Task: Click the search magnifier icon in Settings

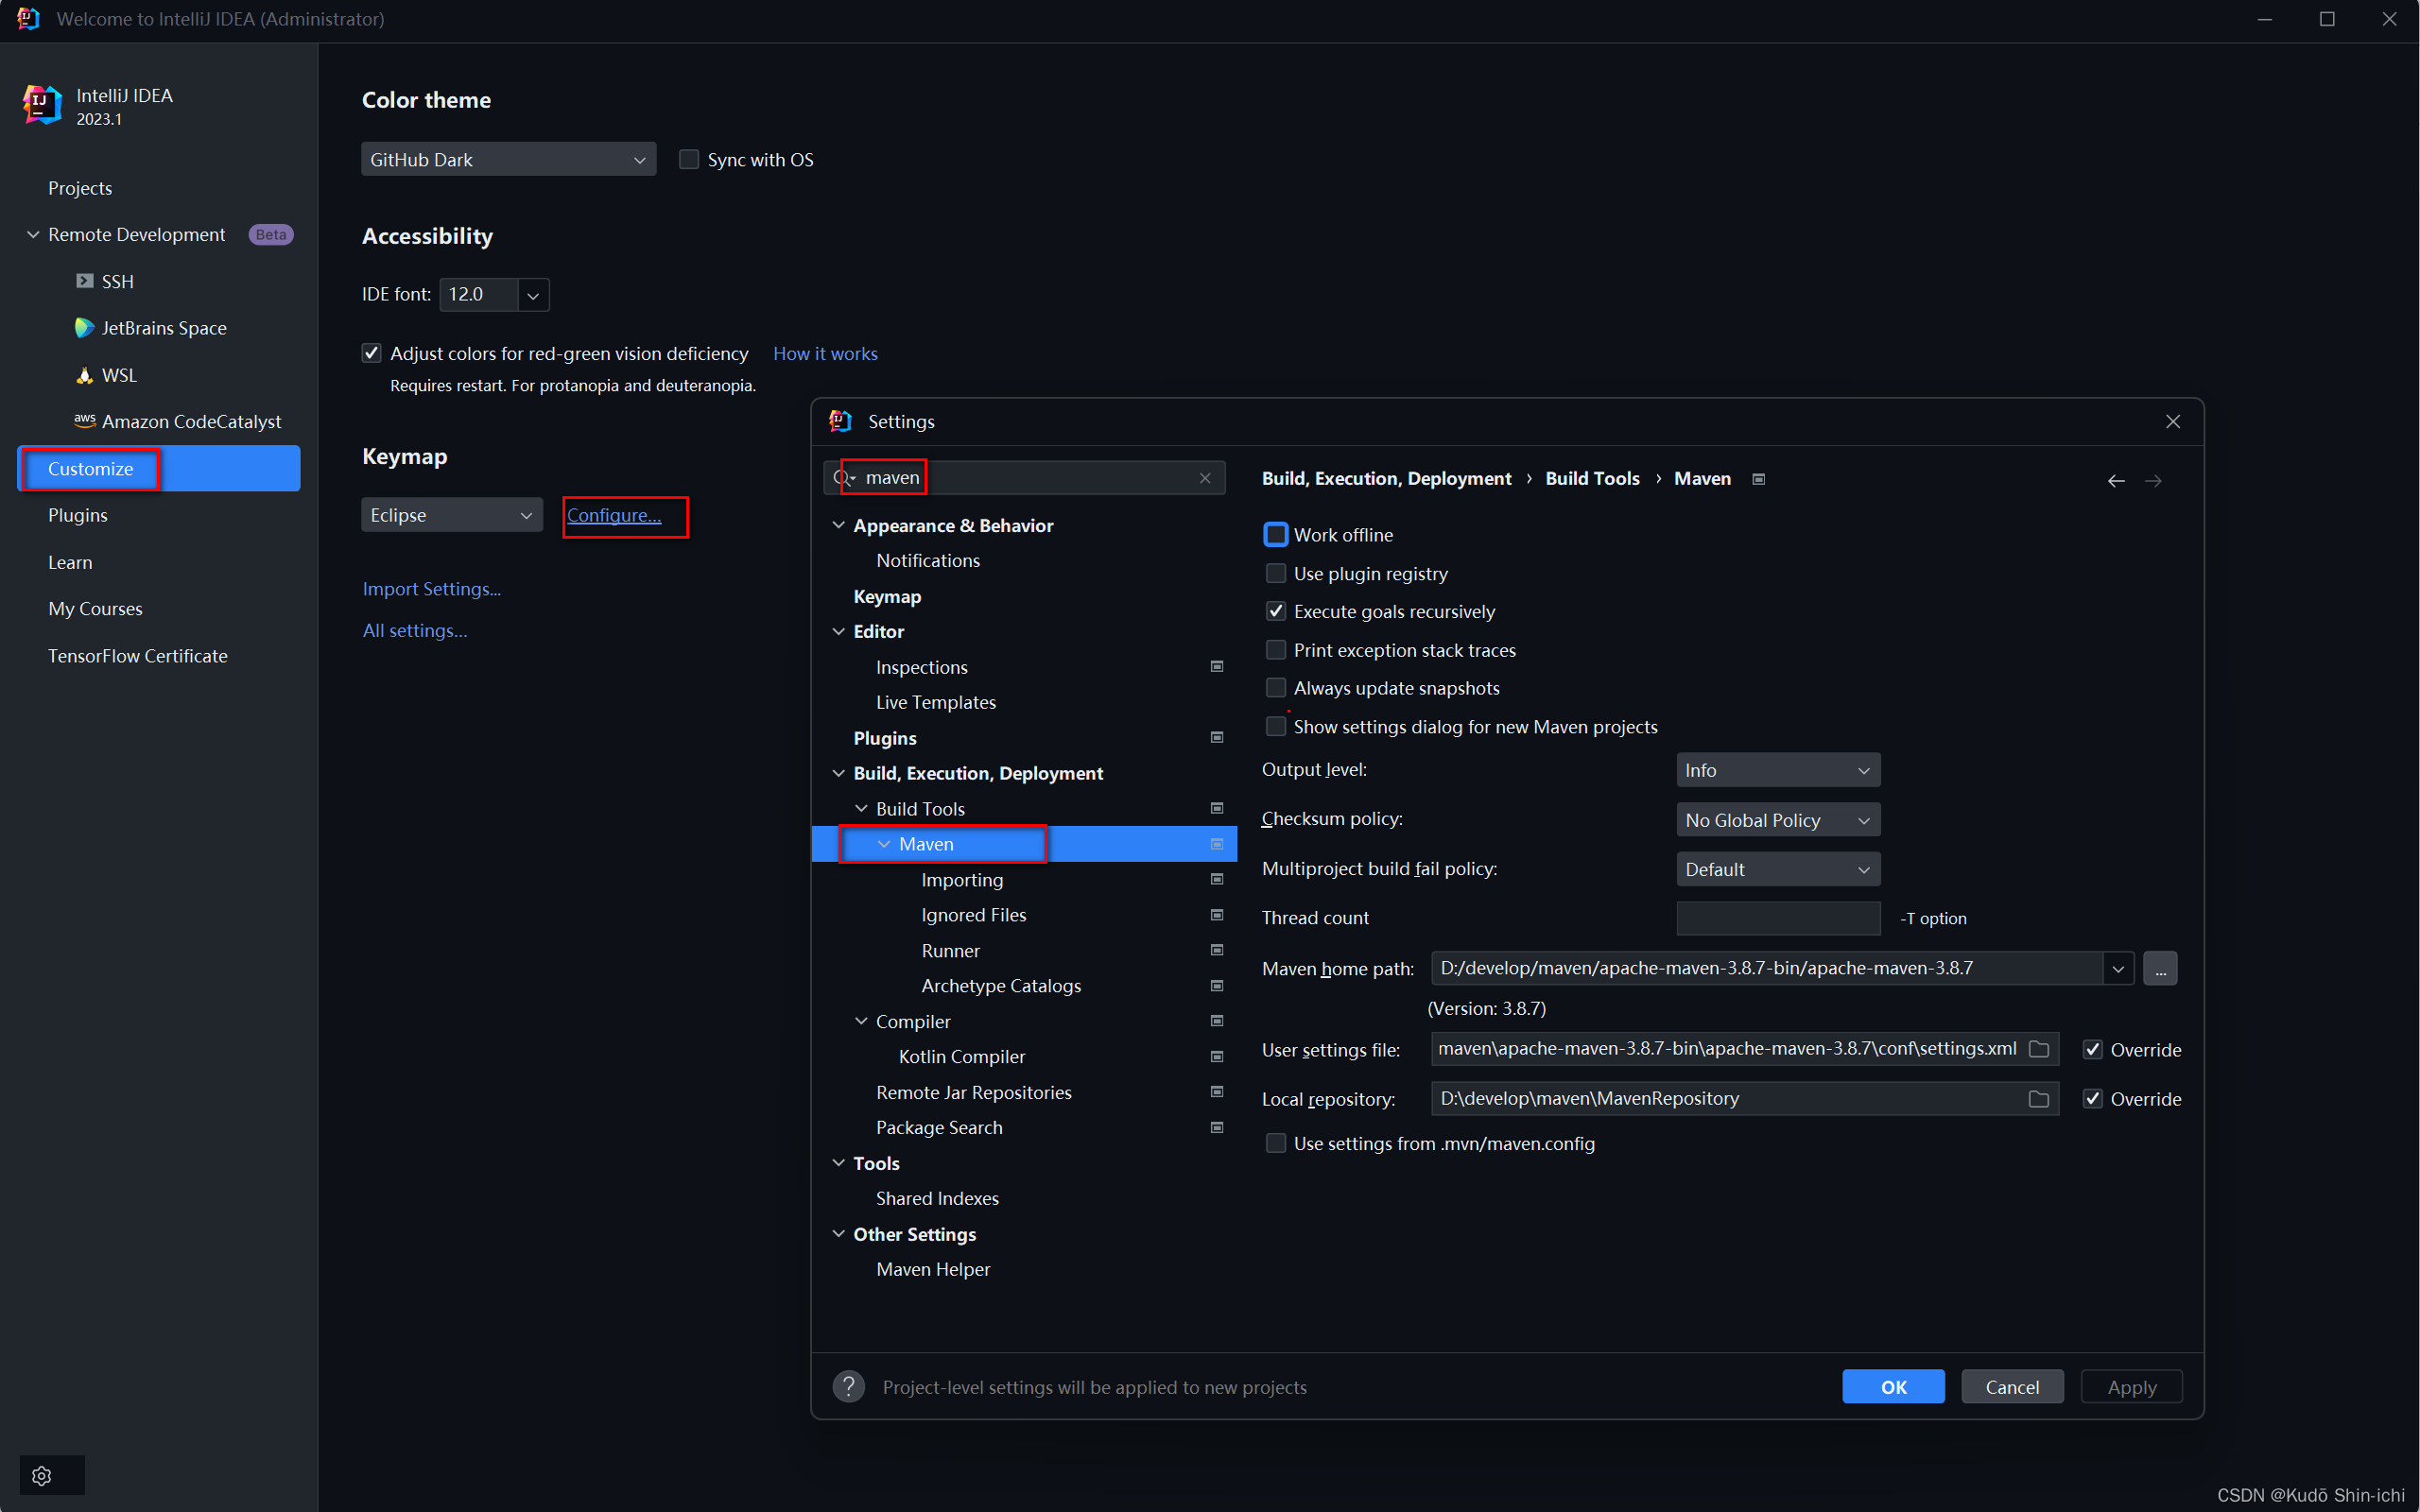Action: click(x=843, y=478)
